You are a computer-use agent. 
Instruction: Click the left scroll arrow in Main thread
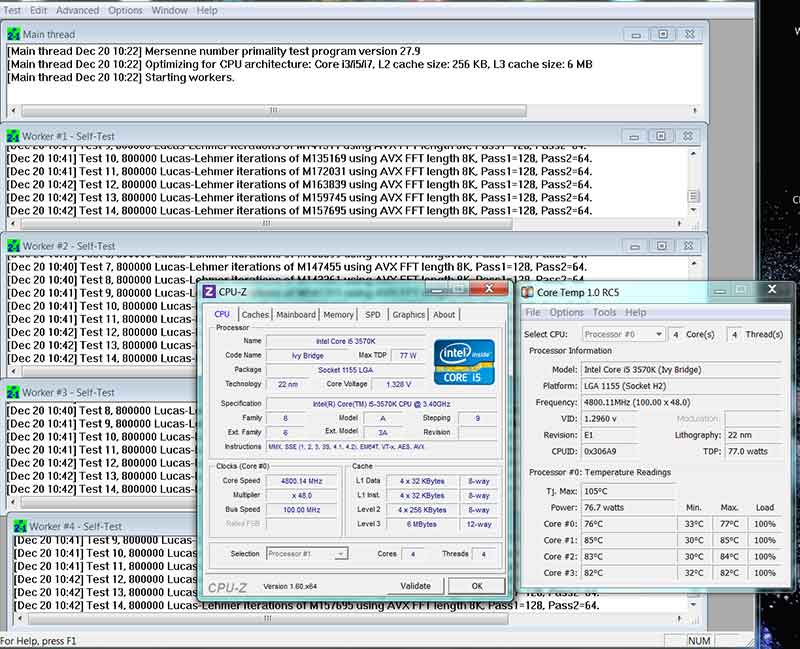13,110
